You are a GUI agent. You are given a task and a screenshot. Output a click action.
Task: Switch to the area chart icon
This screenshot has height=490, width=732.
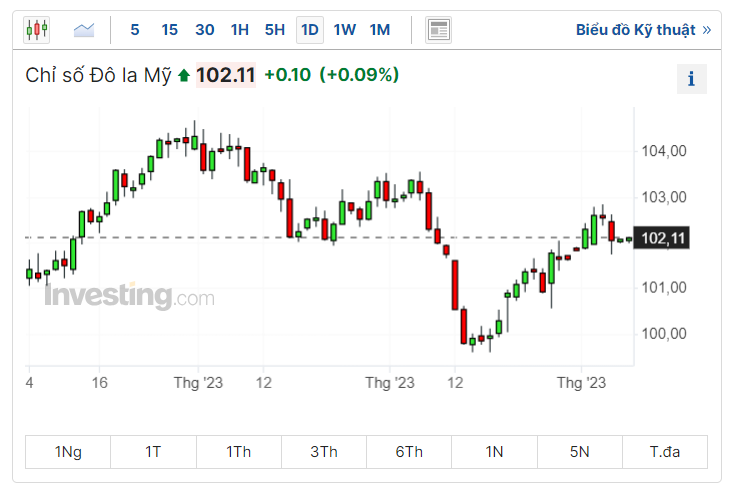tap(84, 29)
